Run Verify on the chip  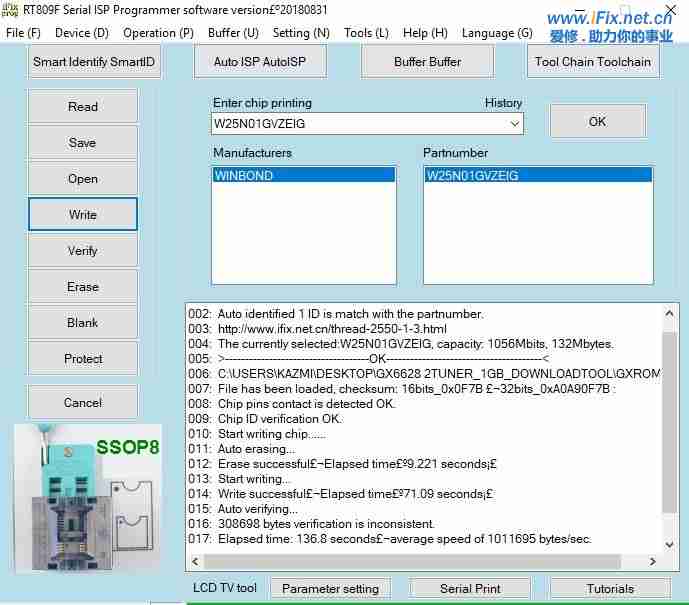[83, 251]
